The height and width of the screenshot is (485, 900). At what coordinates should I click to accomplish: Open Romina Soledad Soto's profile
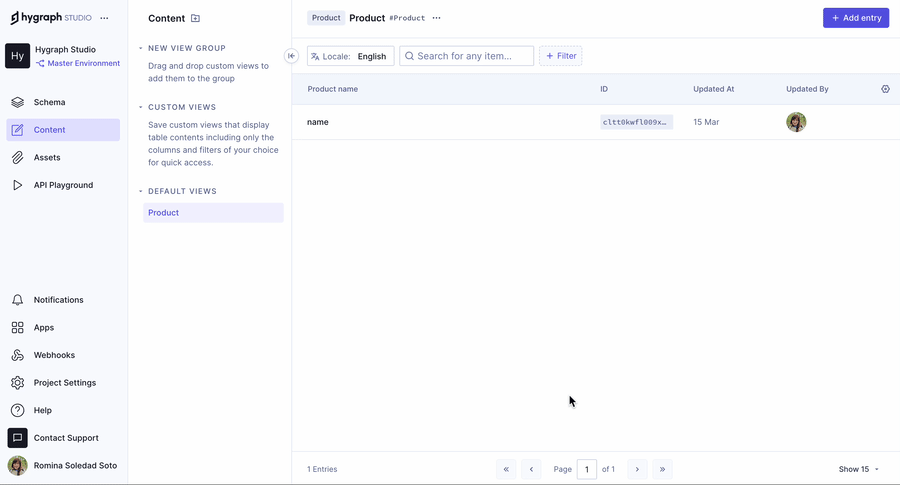coord(63,465)
